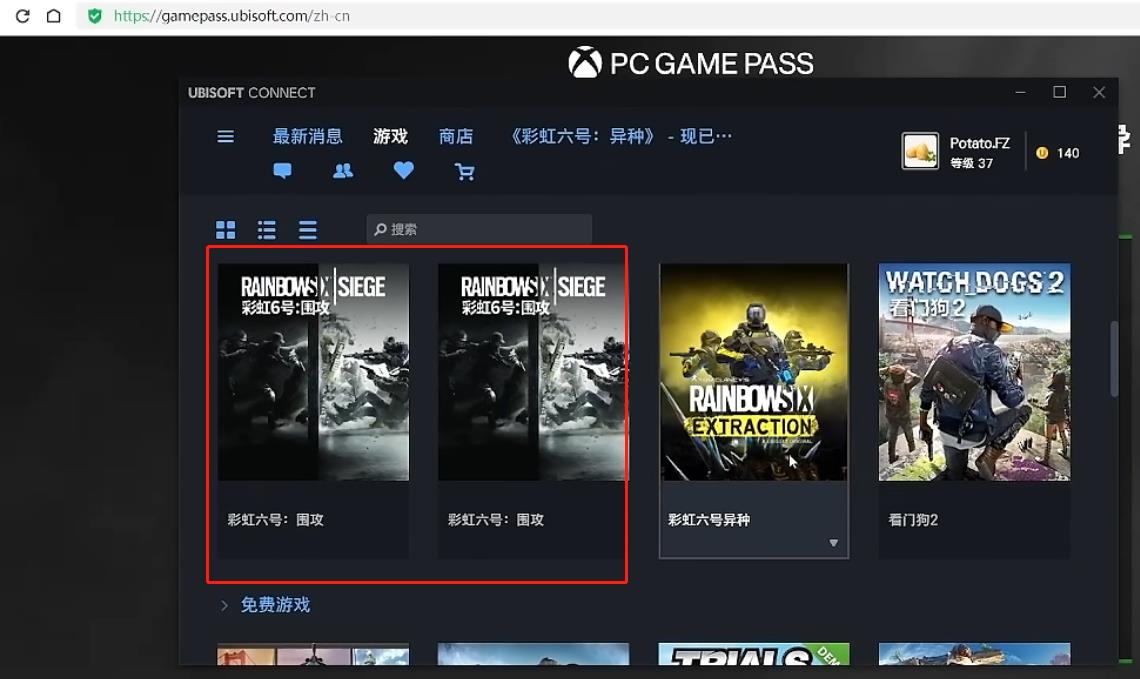Reload the browser page

click(23, 16)
